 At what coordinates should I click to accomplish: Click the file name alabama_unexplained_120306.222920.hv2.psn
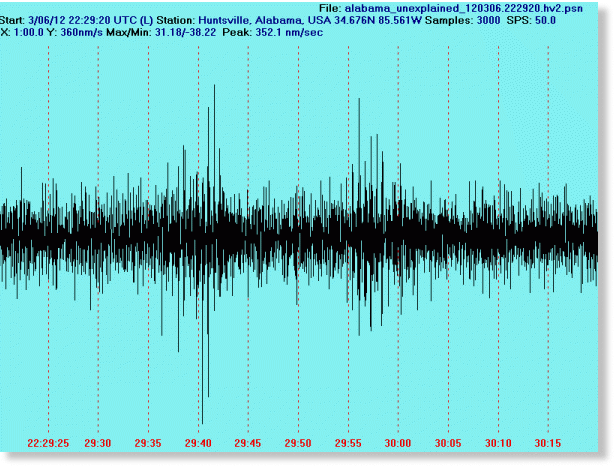coord(464,8)
